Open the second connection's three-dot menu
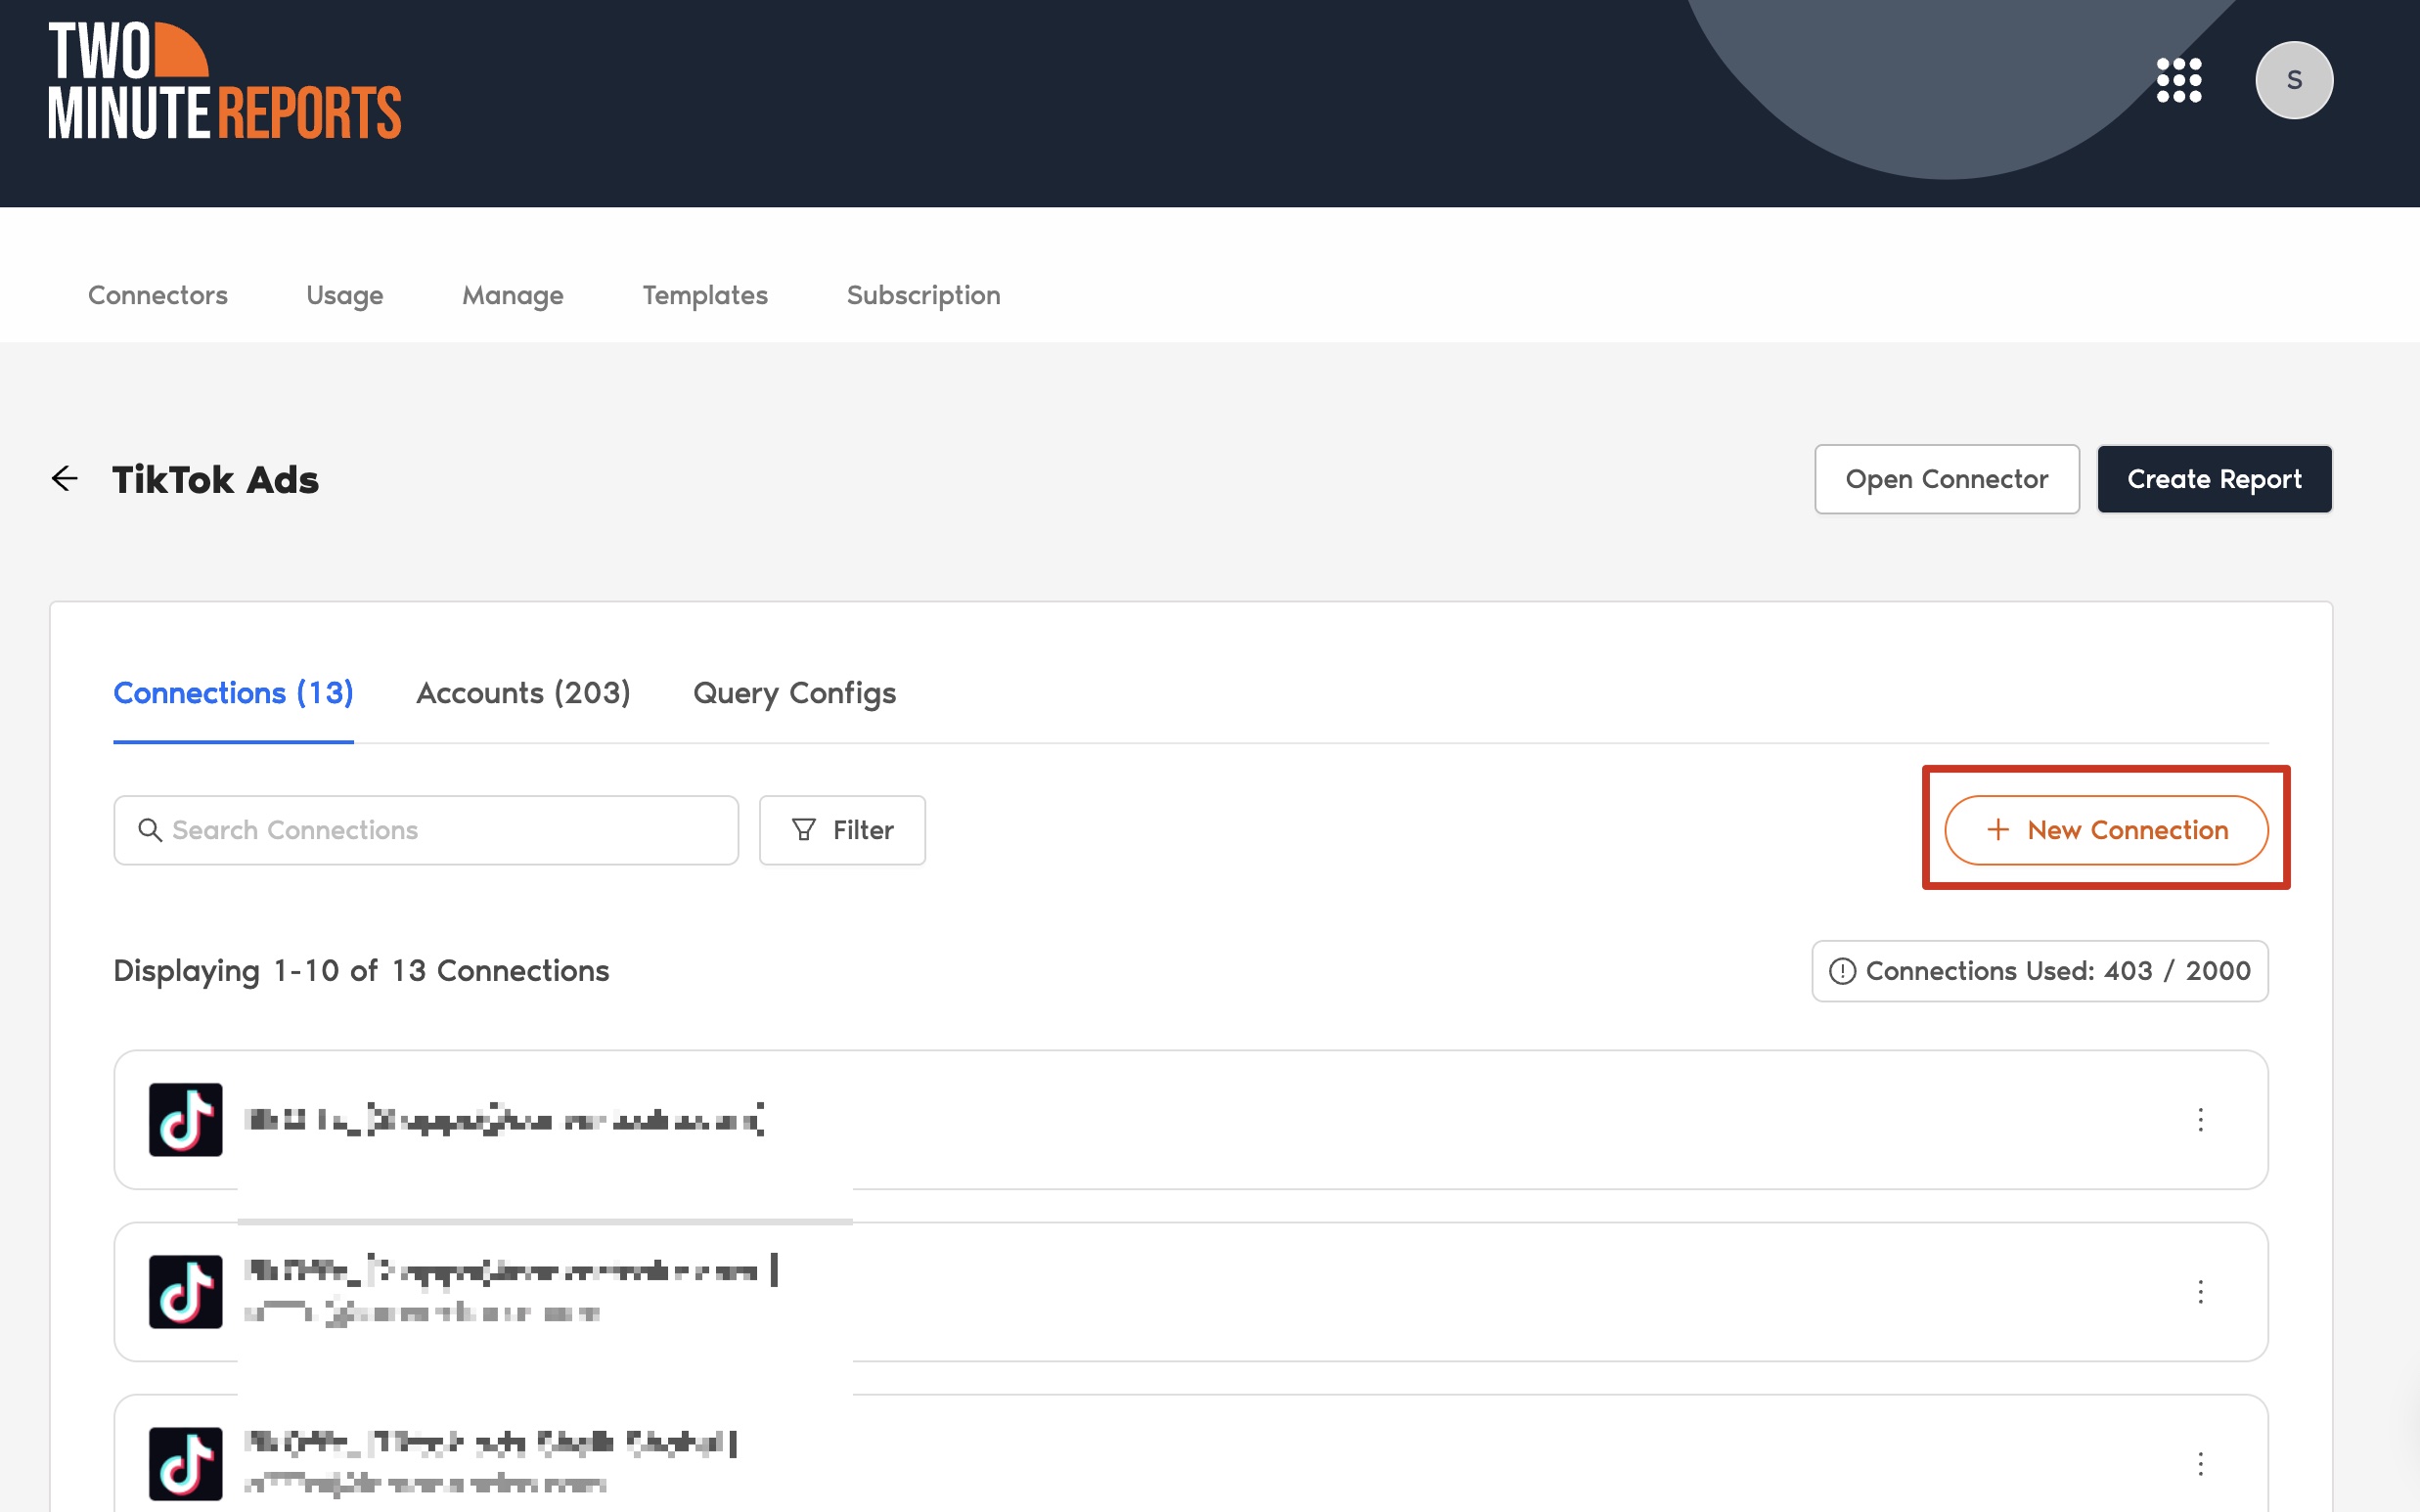 2200,1291
